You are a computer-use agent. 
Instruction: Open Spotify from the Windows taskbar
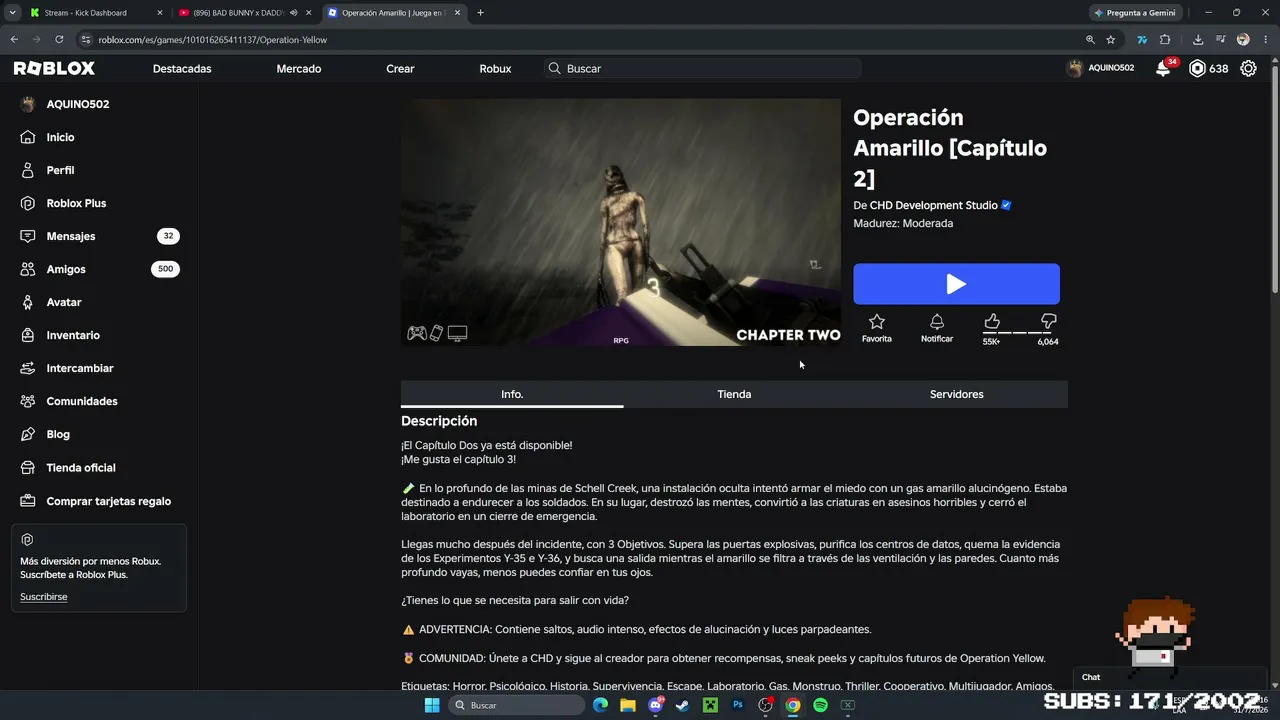(x=820, y=705)
